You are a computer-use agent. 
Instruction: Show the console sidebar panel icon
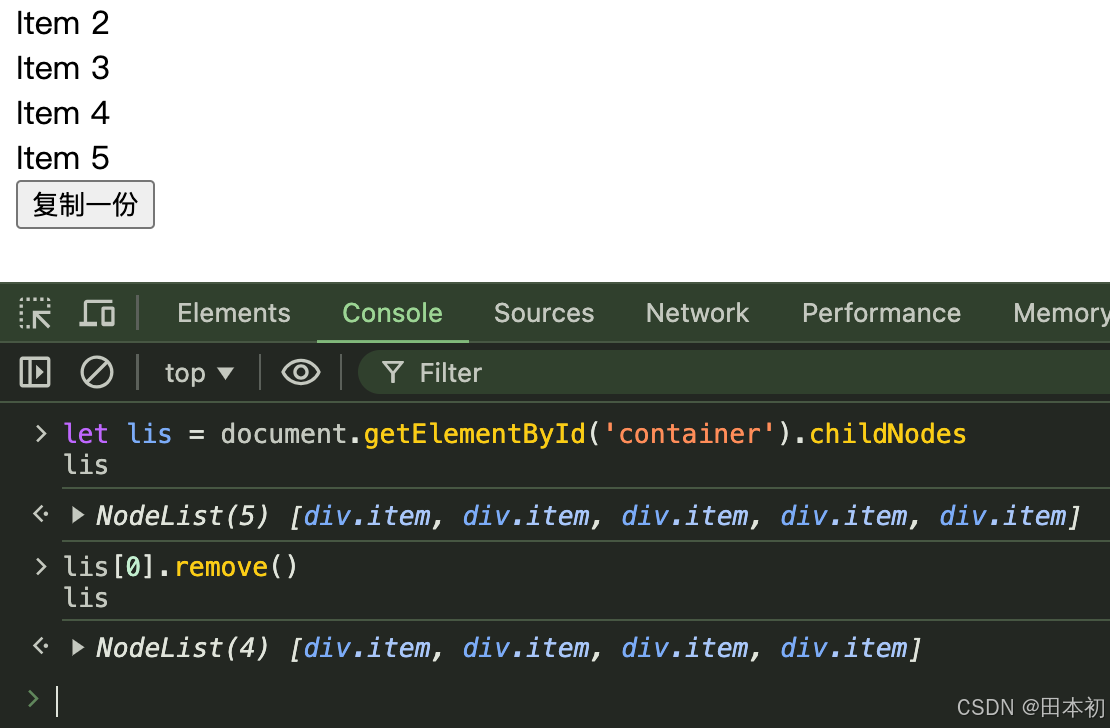pyautogui.click(x=35, y=372)
